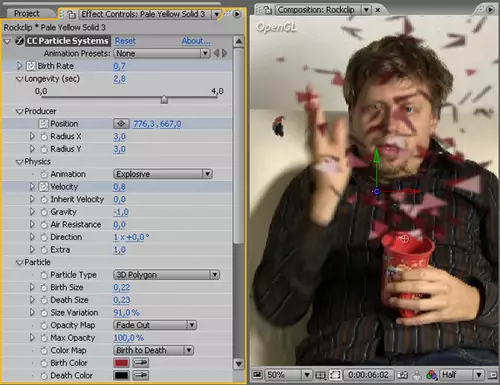Select next animation preset arrow

pyautogui.click(x=225, y=53)
